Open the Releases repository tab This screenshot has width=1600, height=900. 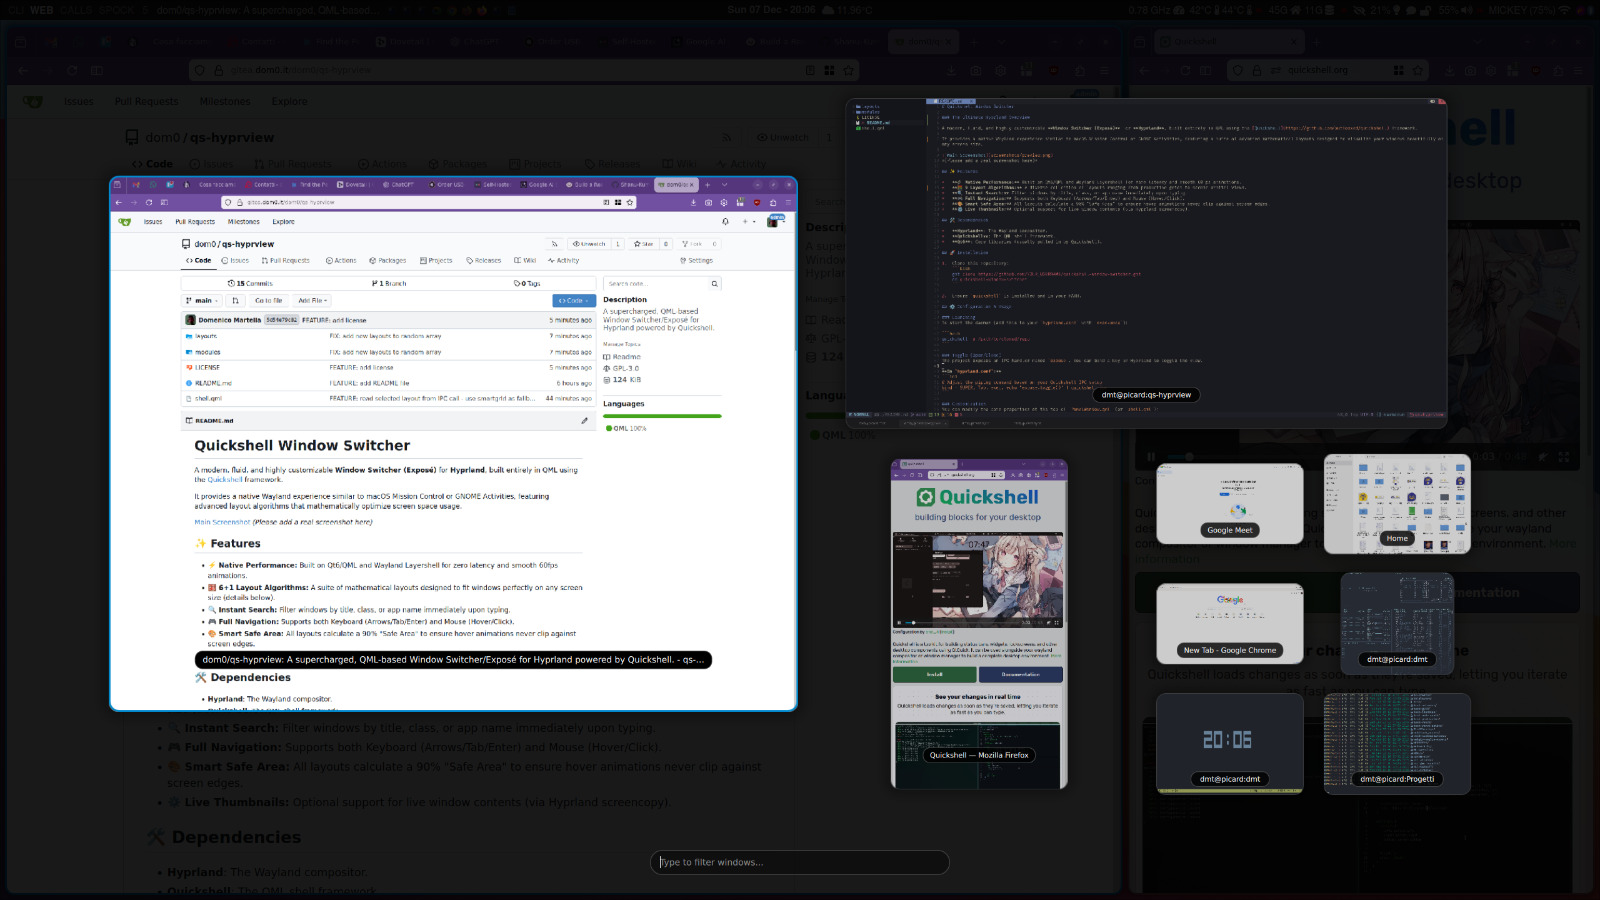[x=484, y=261]
